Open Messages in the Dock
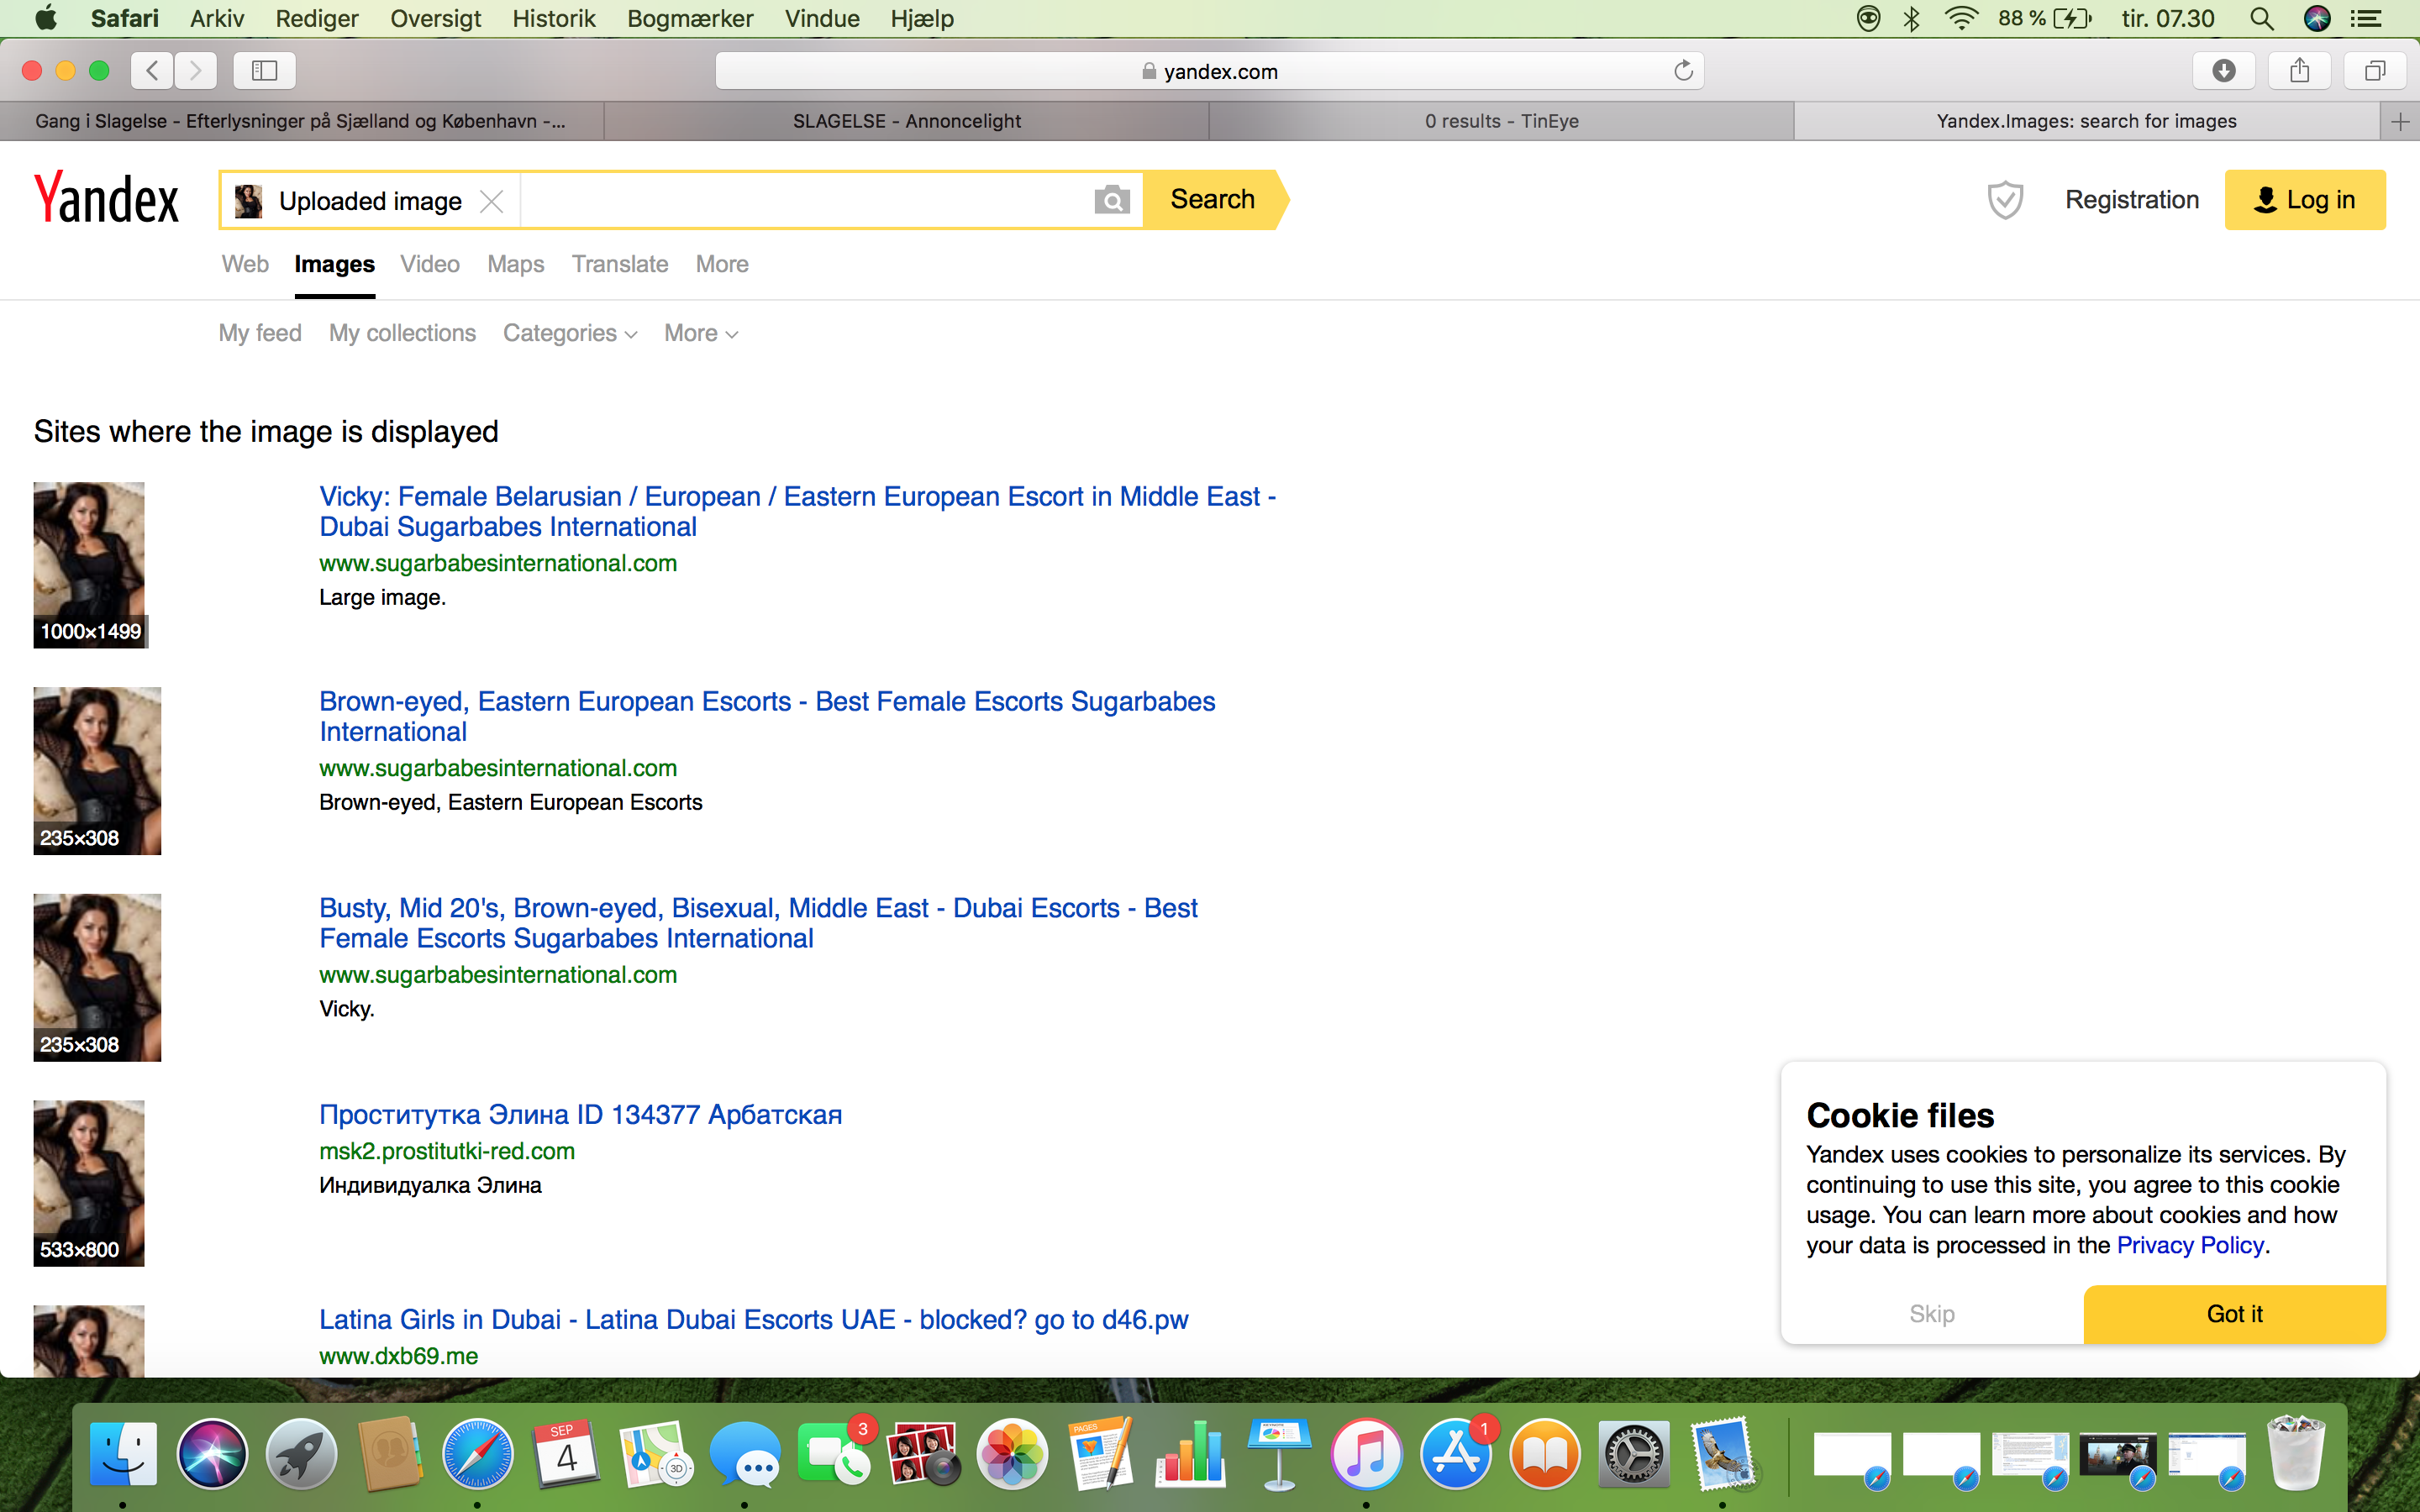2420x1512 pixels. [x=745, y=1453]
